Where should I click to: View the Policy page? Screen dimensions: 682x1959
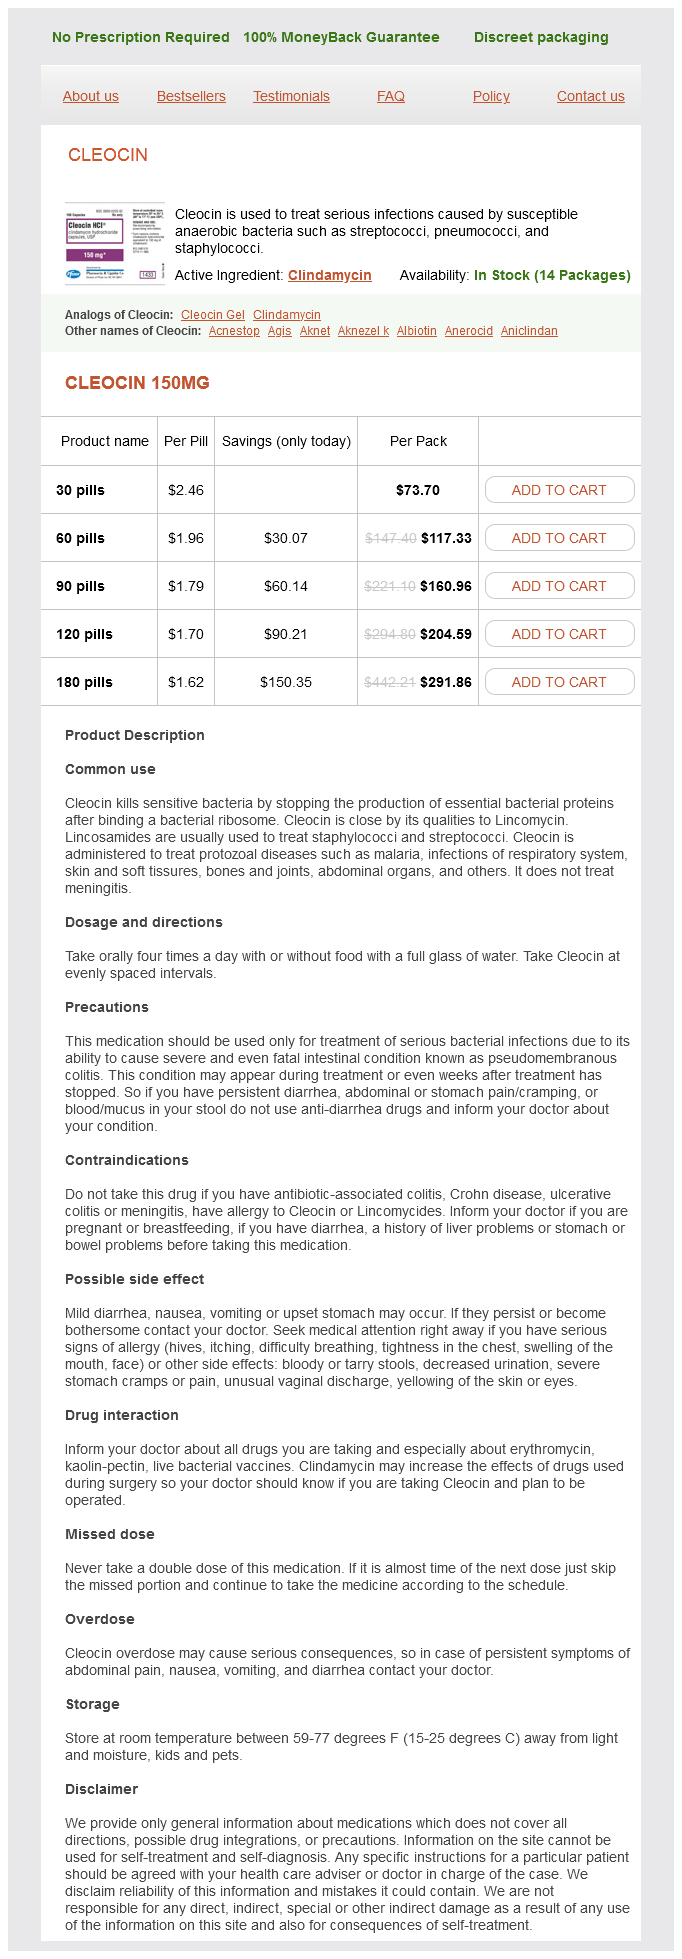(491, 96)
